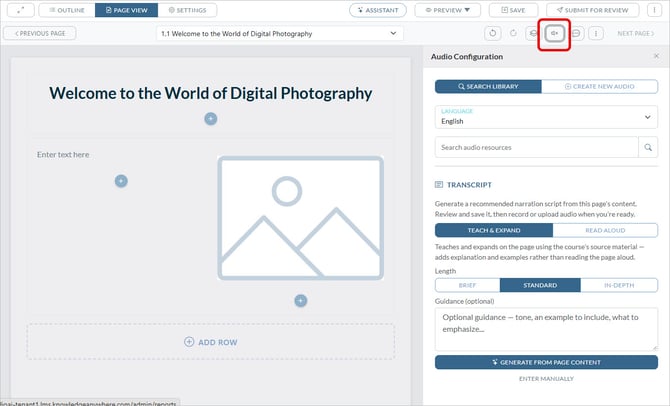Open the Preview dropdown
Viewport: 670px width, 406px height.
(447, 10)
